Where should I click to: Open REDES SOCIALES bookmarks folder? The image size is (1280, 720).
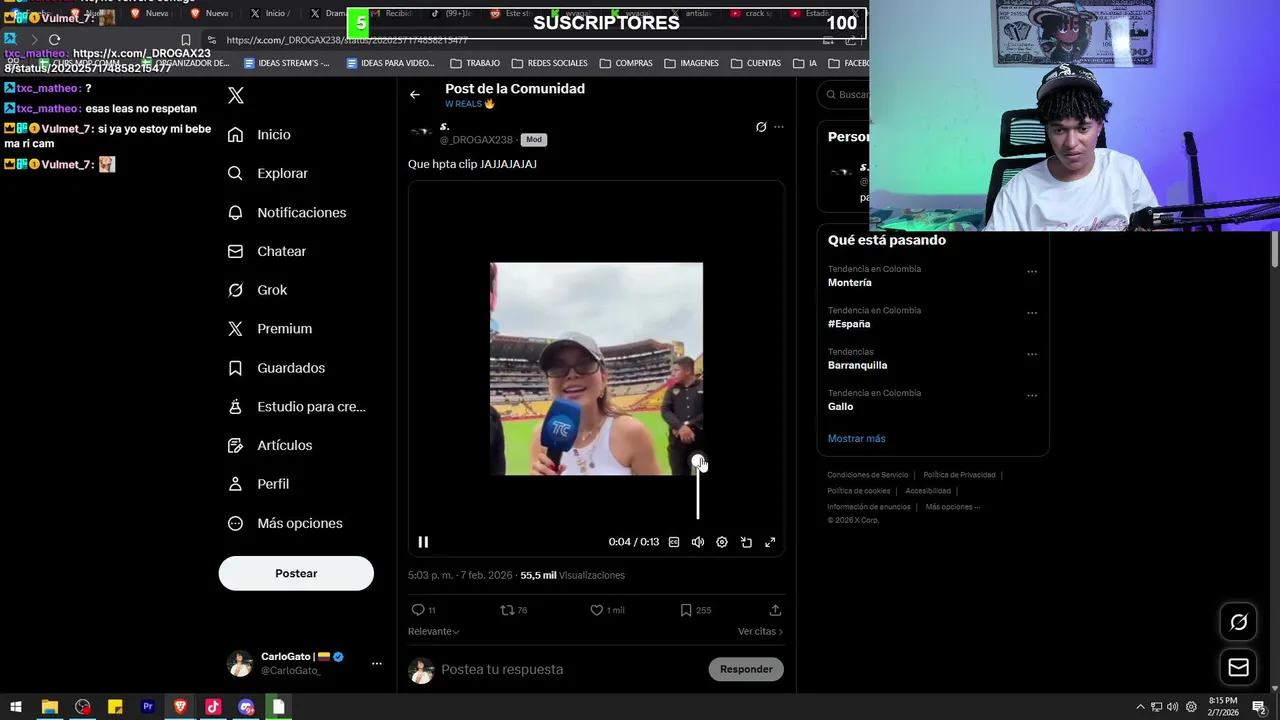click(549, 63)
